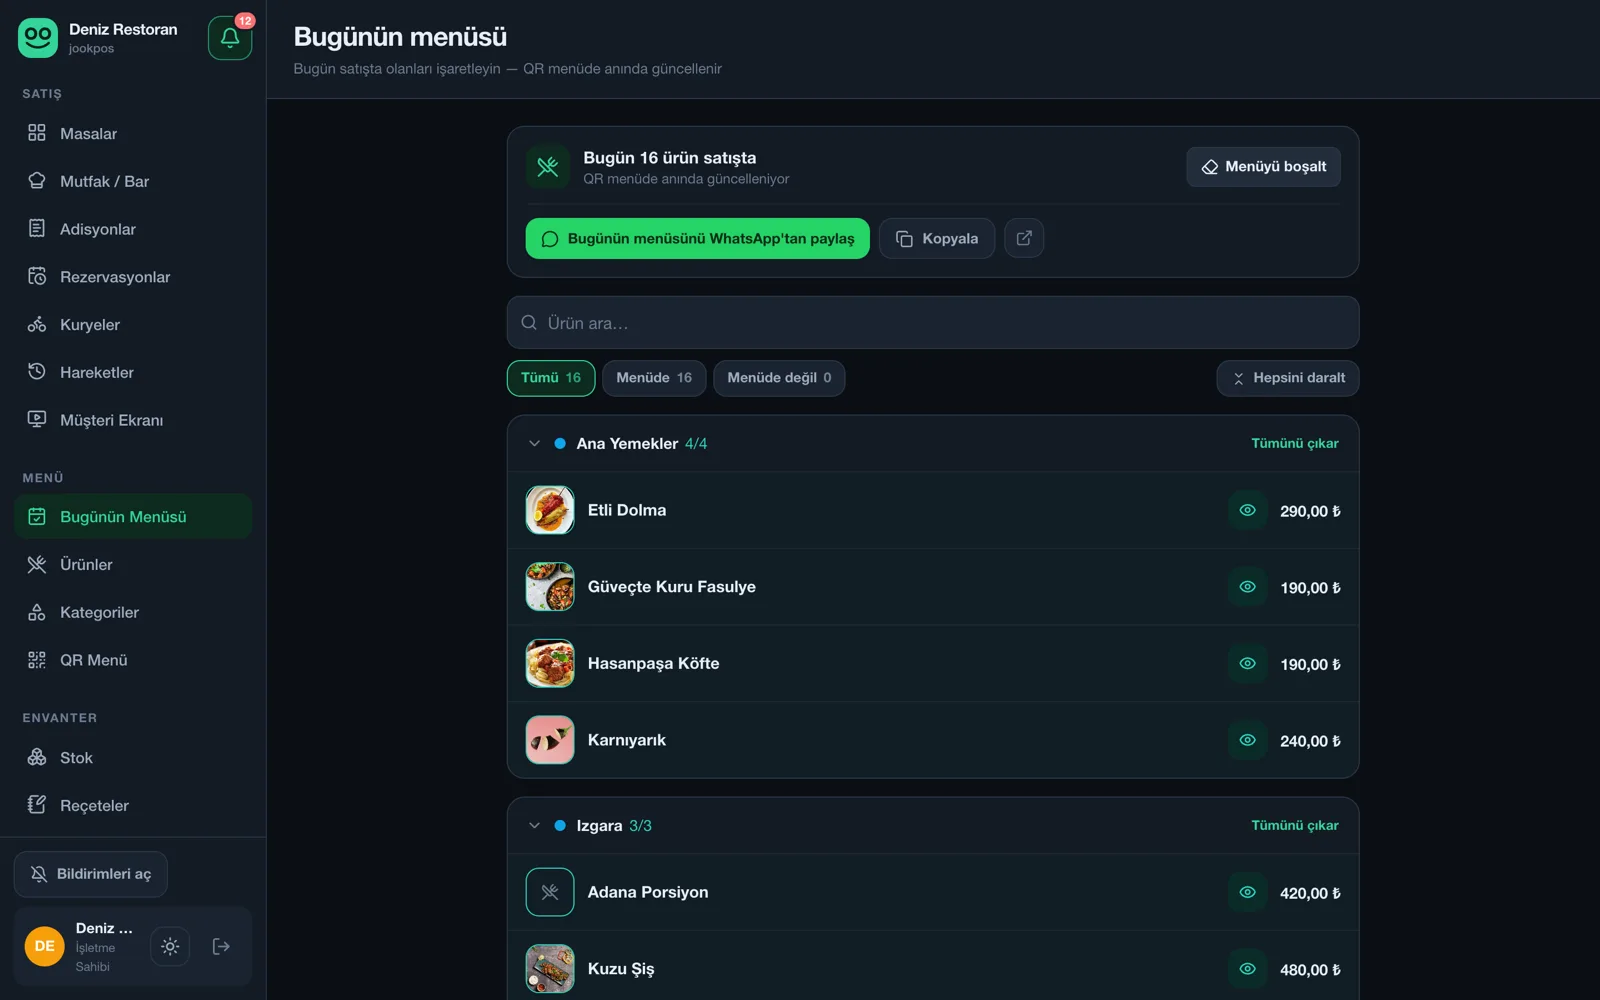Collapse the Izgara category chevron
The image size is (1600, 1000).
534,825
